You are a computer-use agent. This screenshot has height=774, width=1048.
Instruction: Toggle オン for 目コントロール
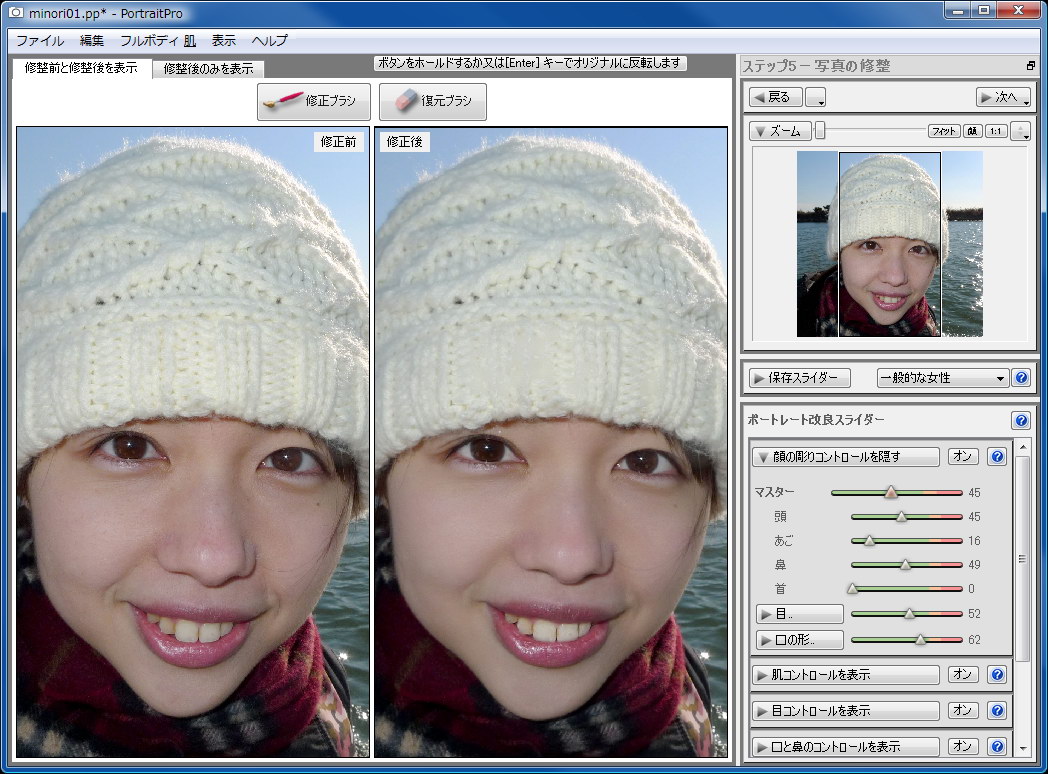(x=962, y=711)
